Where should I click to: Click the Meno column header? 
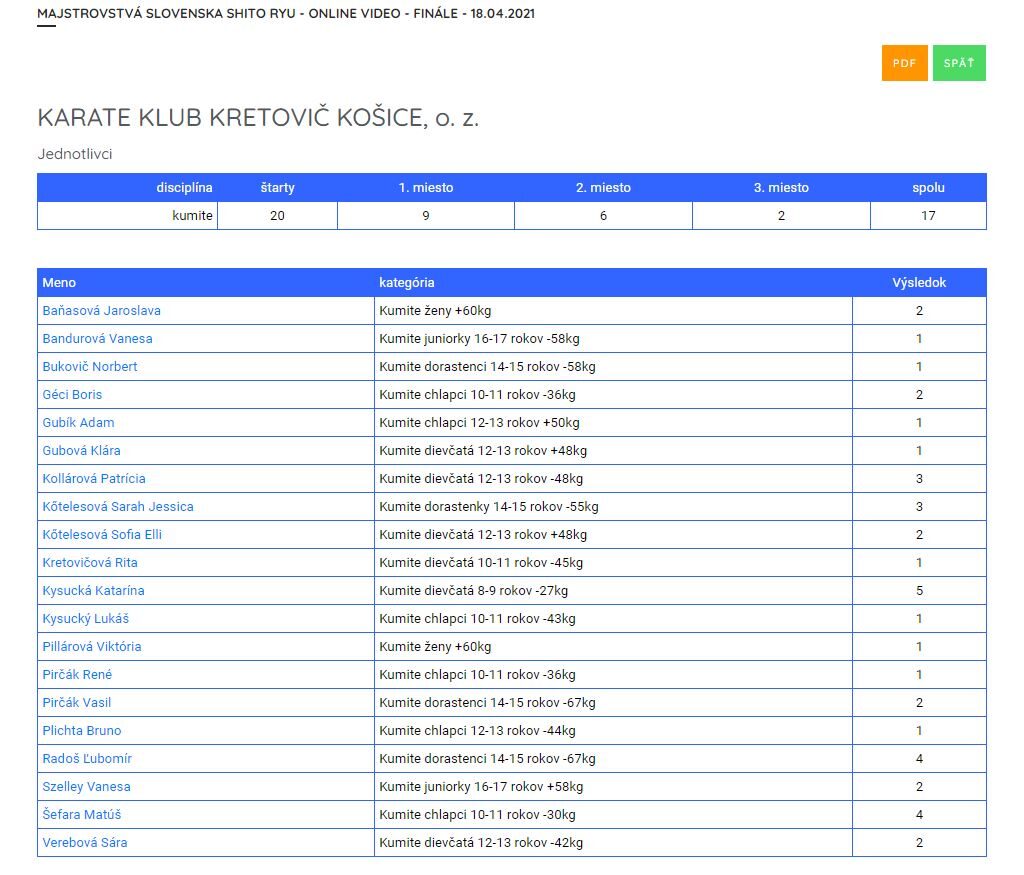(x=205, y=283)
